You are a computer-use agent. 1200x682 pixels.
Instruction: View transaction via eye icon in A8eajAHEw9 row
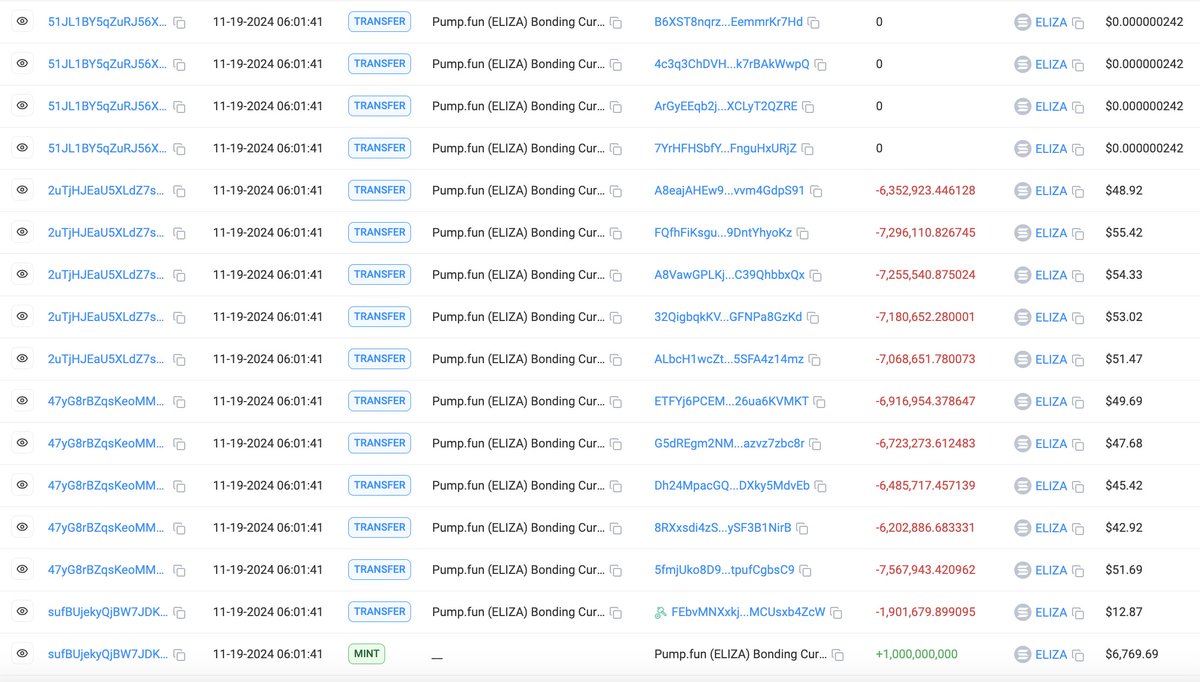click(x=21, y=190)
